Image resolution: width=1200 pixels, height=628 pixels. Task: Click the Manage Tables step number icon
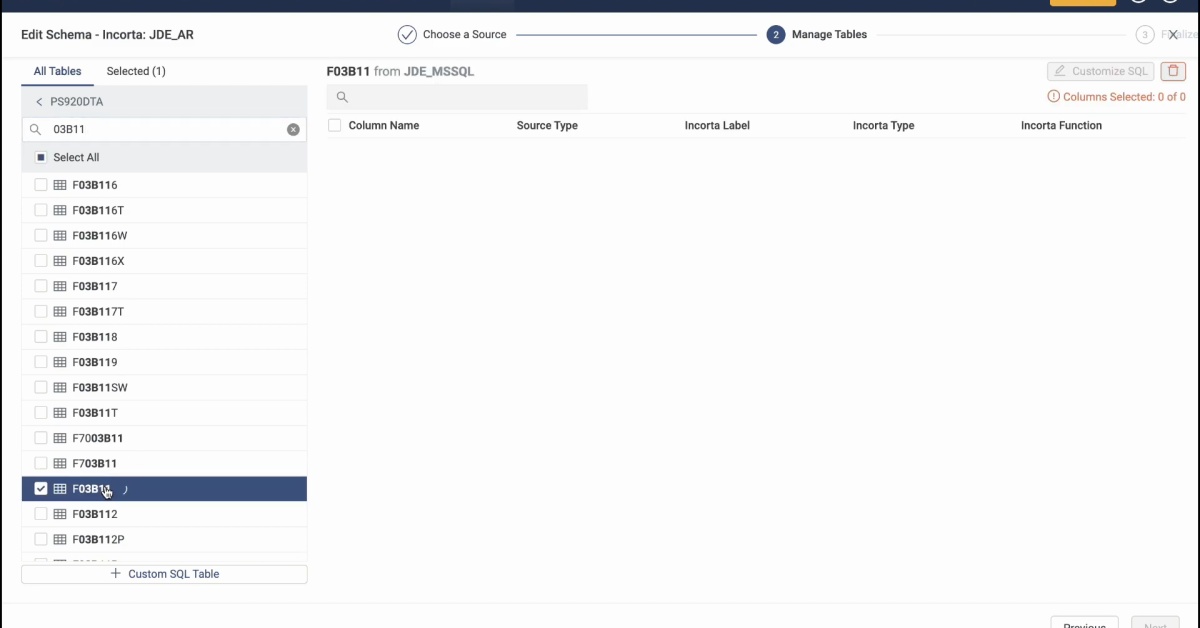(776, 35)
